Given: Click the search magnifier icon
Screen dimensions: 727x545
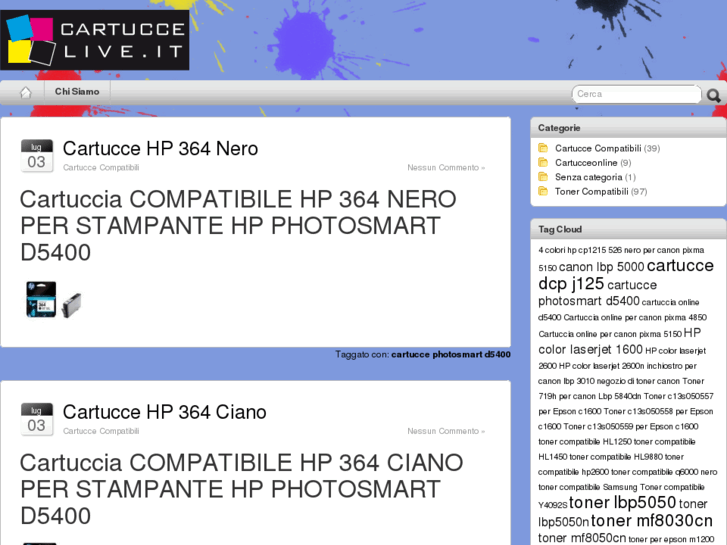Looking at the screenshot, I should pyautogui.click(x=714, y=96).
